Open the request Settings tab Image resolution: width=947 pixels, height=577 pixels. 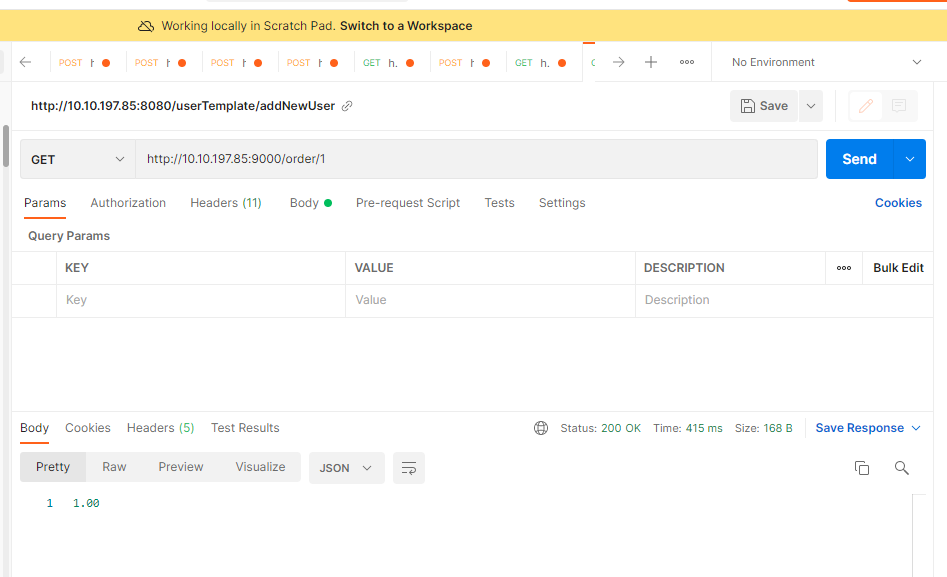(x=562, y=203)
